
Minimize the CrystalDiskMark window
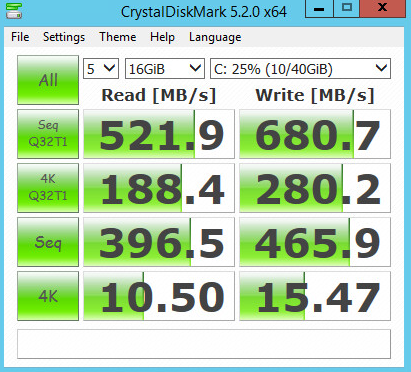319,8
